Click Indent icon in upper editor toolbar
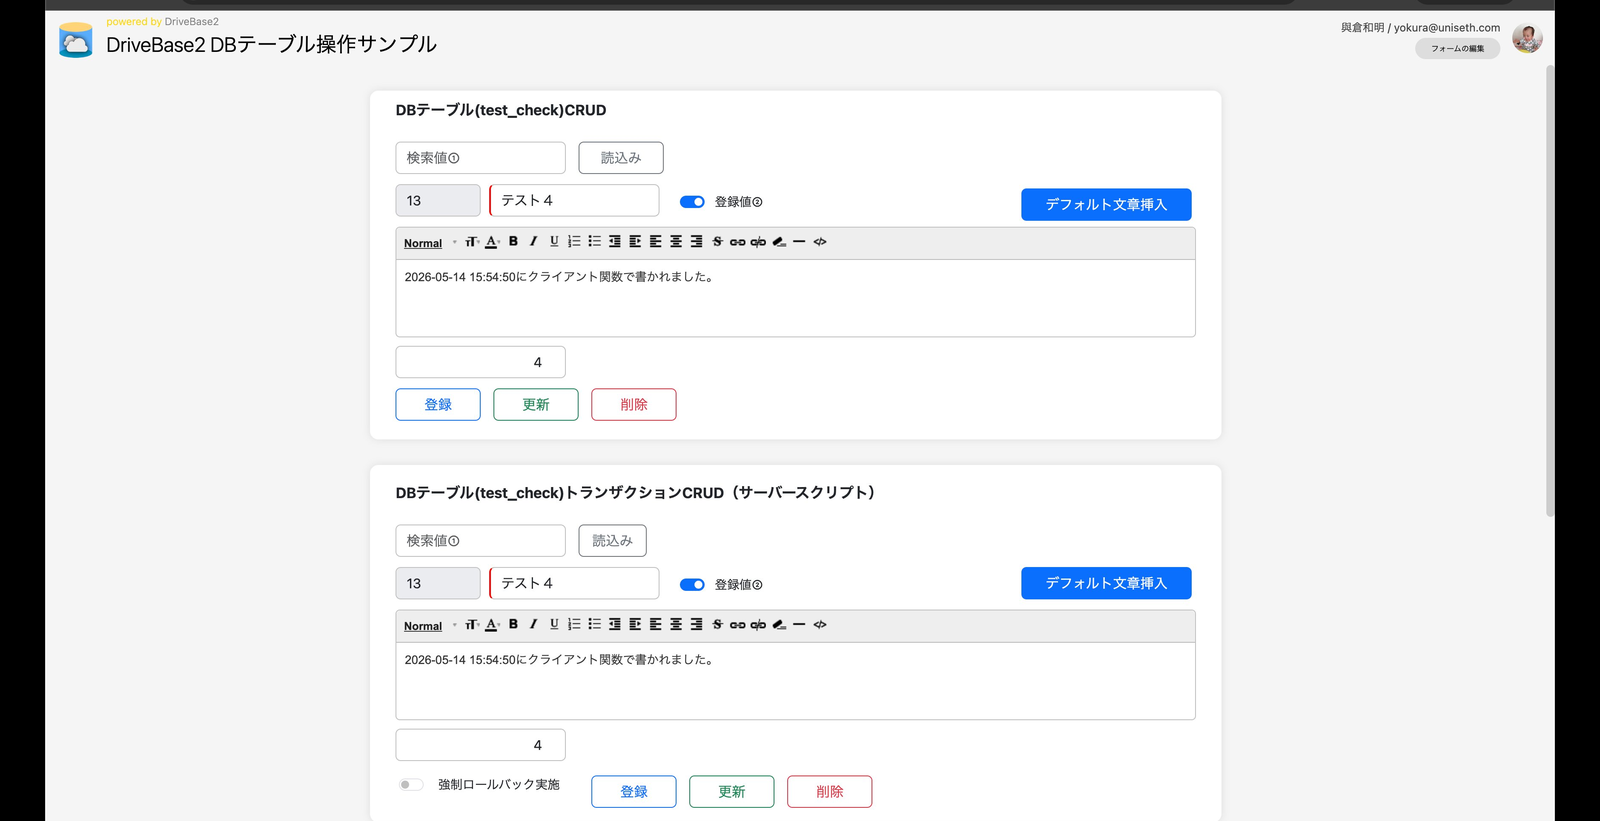The width and height of the screenshot is (1600, 821). pyautogui.click(x=635, y=241)
